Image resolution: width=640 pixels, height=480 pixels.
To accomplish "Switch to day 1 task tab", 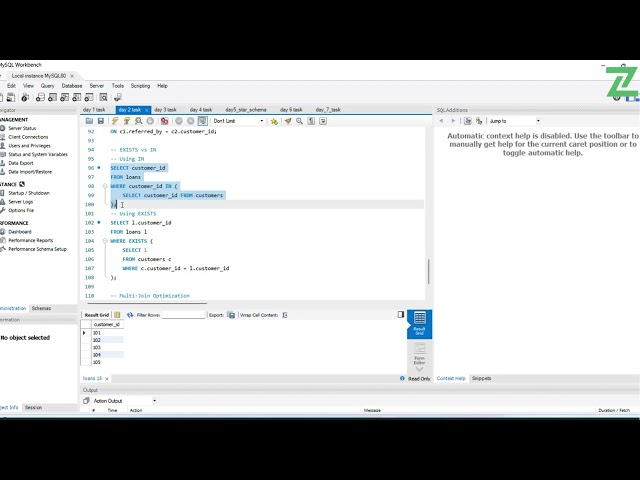I will click(x=94, y=109).
